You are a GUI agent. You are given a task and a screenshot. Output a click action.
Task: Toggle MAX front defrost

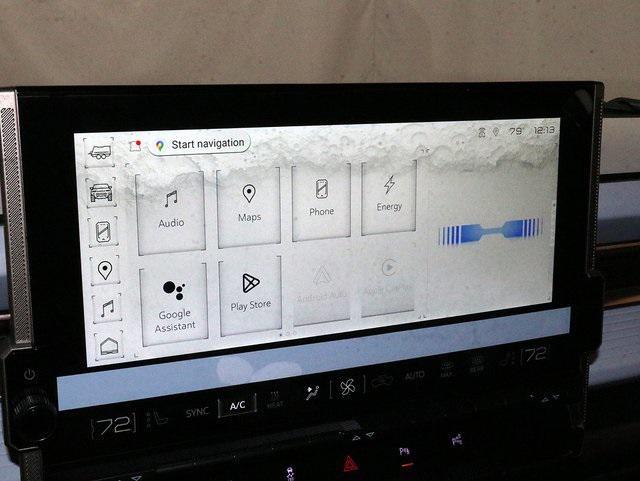447,368
